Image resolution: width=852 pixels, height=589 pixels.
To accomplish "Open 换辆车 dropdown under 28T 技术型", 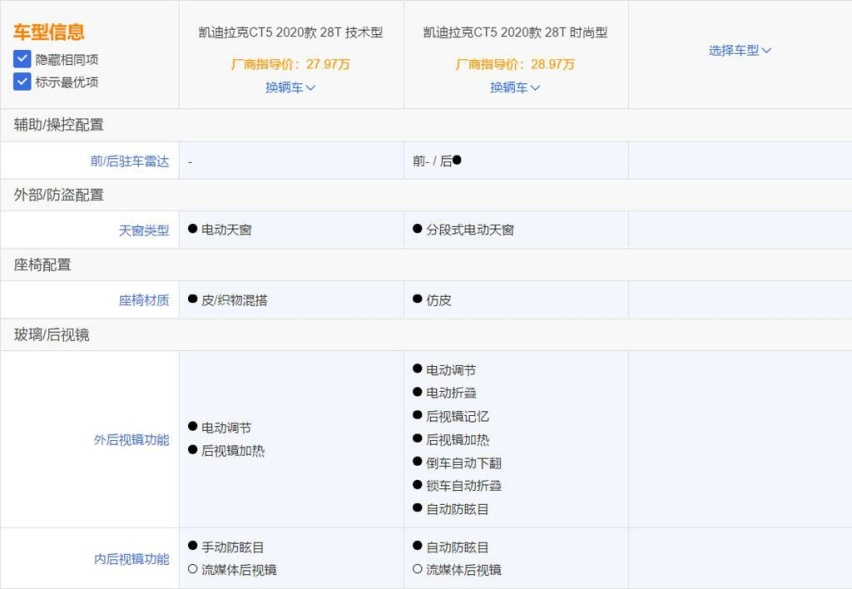I will [290, 87].
